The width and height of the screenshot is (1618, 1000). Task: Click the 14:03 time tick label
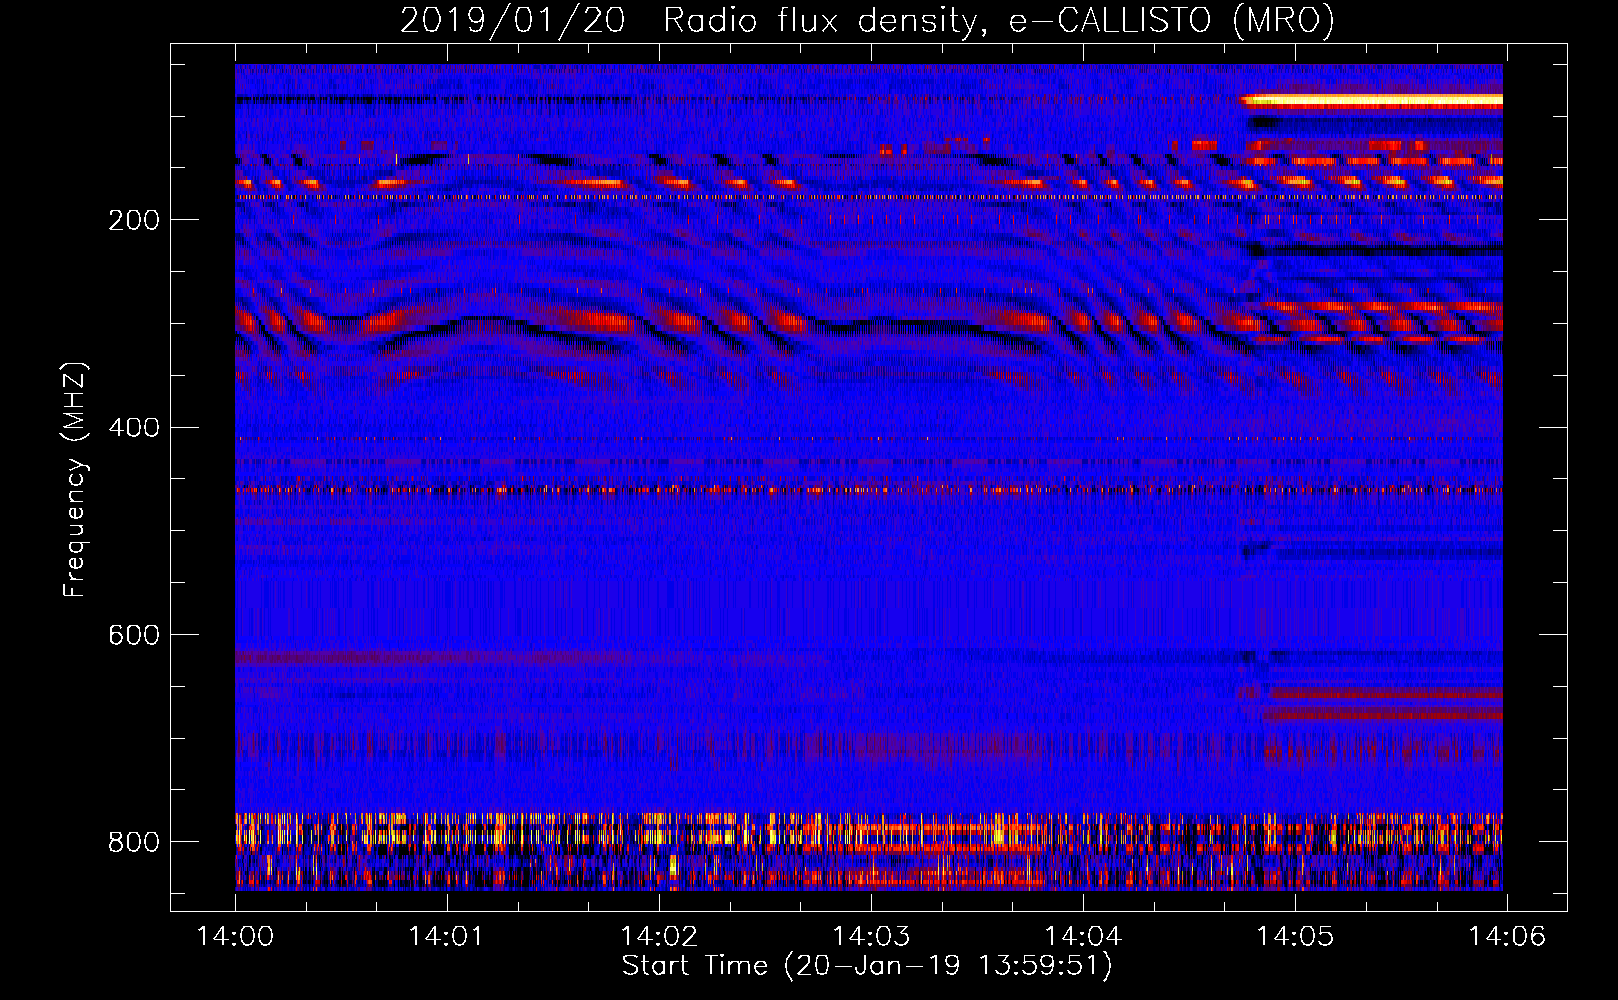coord(871,937)
